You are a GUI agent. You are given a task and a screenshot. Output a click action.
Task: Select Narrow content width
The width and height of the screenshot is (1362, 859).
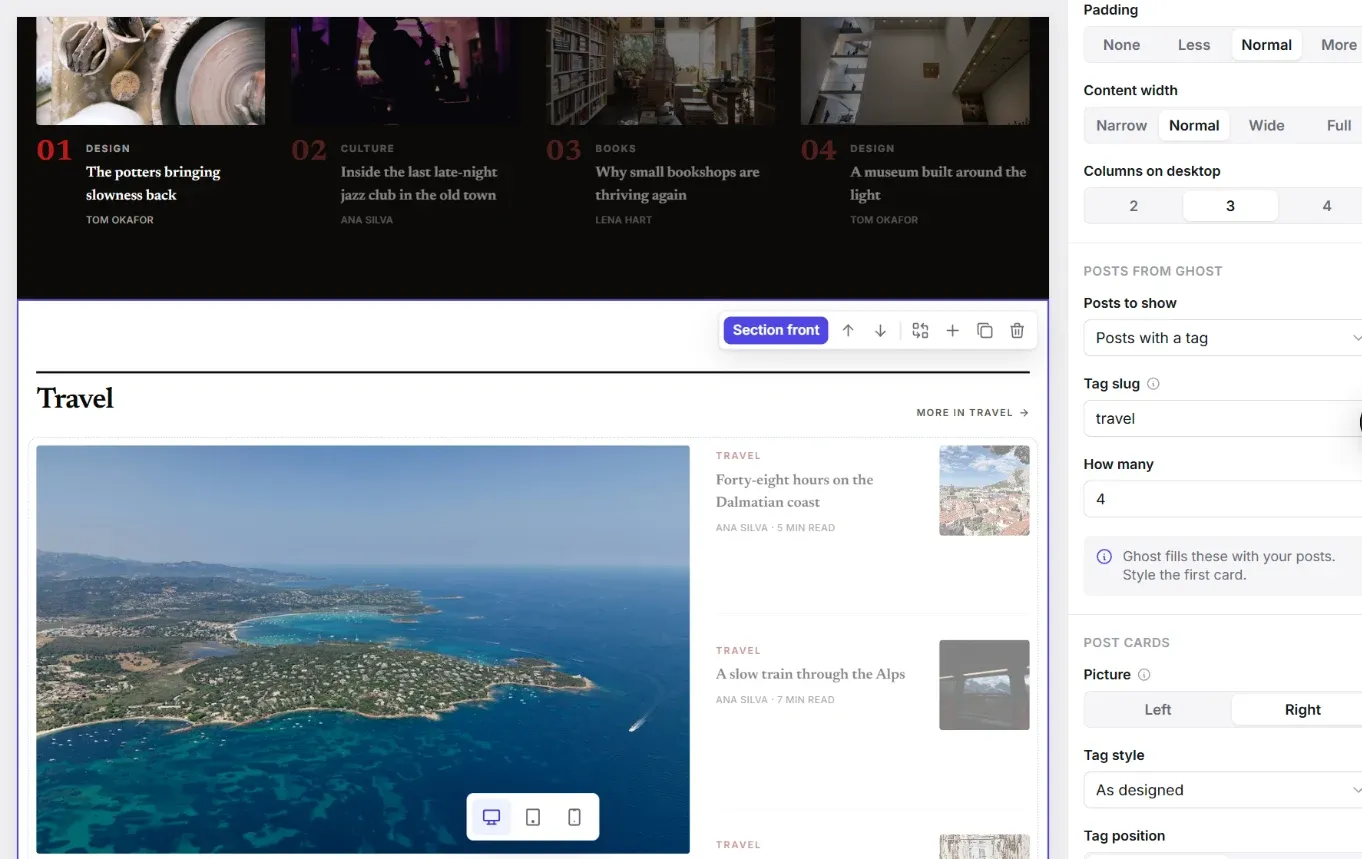pyautogui.click(x=1121, y=126)
